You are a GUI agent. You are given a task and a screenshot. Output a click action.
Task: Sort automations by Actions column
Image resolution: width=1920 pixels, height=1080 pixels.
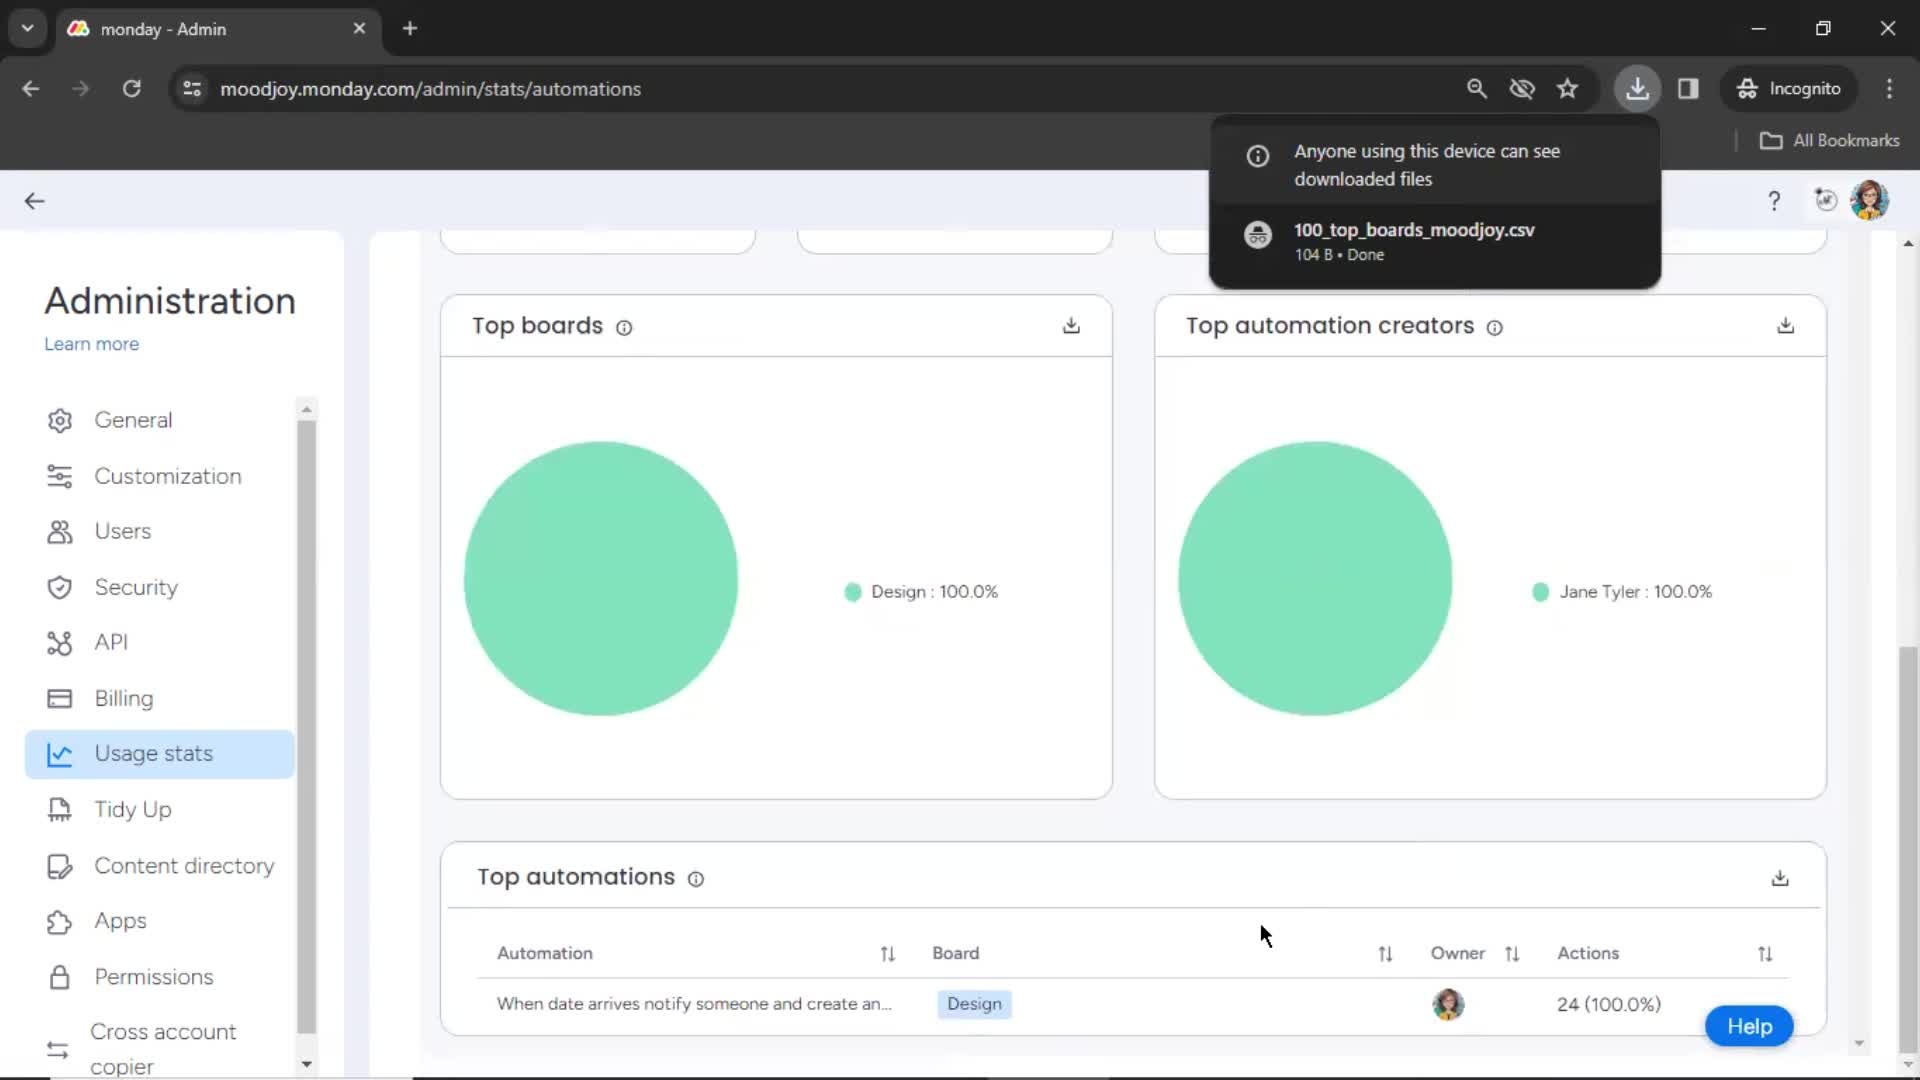coord(1764,952)
